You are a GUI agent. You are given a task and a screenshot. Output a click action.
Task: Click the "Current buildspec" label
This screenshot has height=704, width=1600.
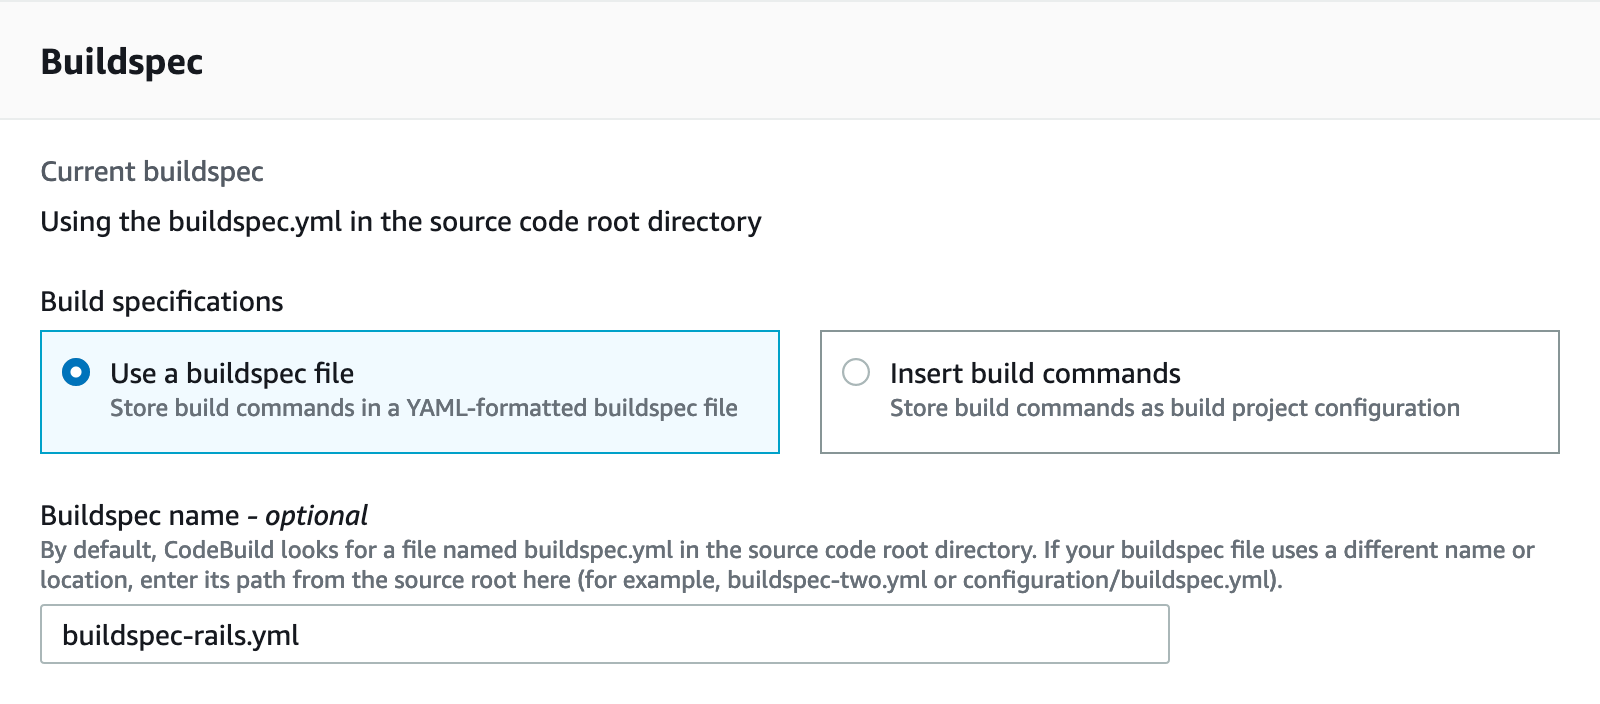(x=152, y=172)
